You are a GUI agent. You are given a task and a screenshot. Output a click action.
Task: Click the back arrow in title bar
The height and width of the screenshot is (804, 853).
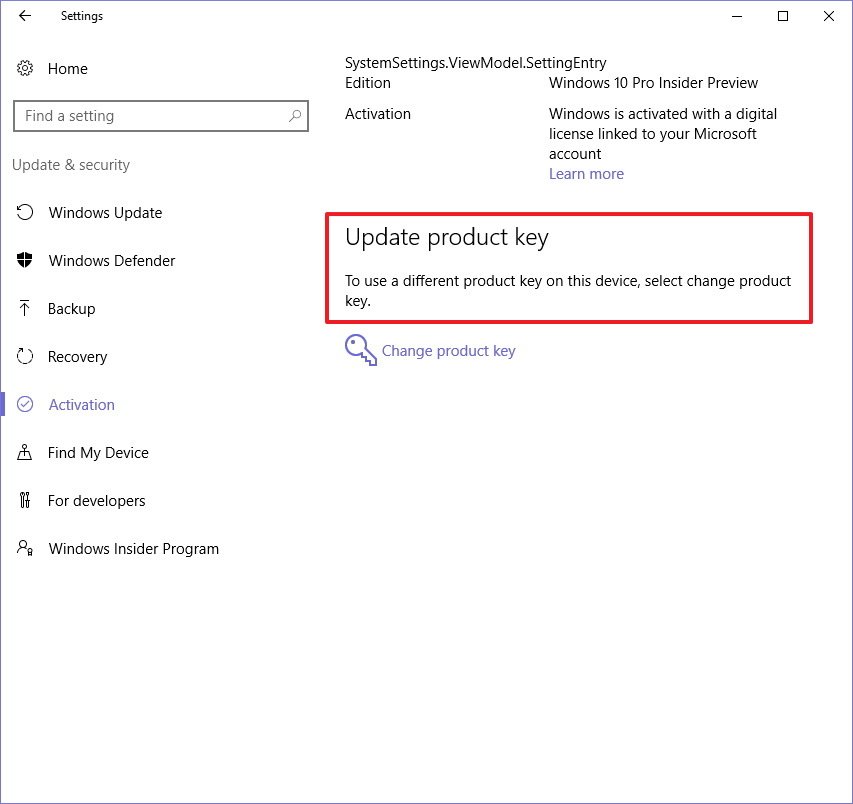[x=25, y=16]
